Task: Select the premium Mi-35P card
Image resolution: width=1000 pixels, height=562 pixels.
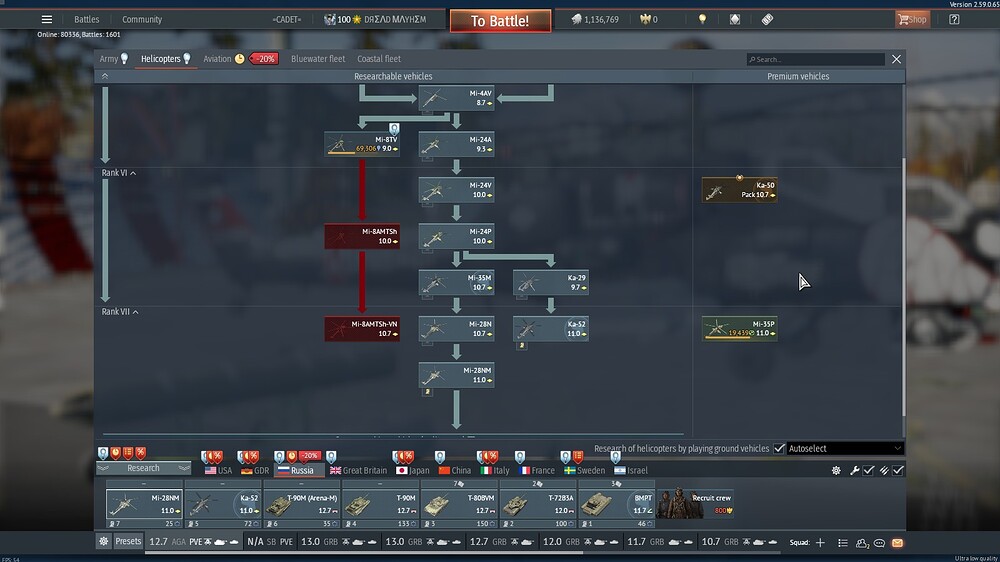Action: [739, 329]
